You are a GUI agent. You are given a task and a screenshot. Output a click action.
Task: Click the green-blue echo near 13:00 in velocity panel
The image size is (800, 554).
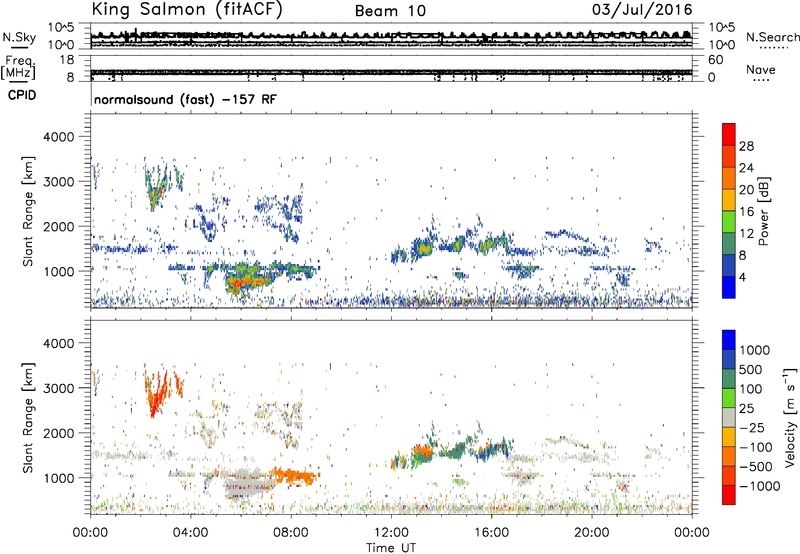pos(422,453)
